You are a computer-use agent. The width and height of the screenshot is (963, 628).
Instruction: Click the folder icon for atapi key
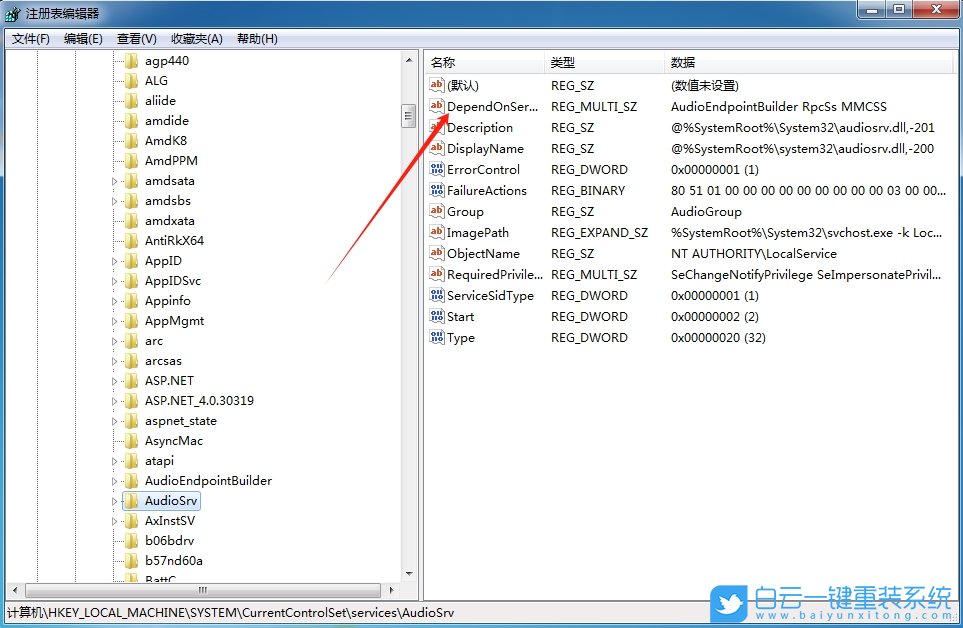coord(133,460)
